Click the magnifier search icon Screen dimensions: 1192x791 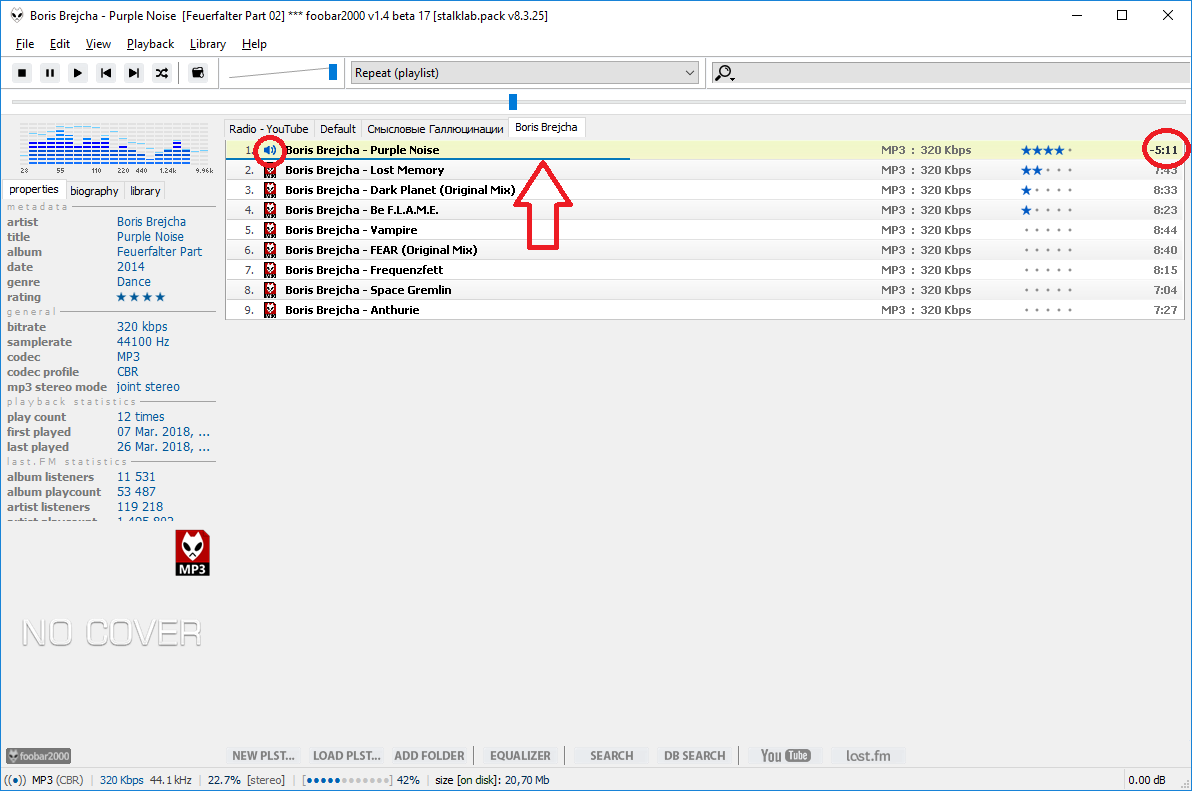pyautogui.click(x=724, y=73)
